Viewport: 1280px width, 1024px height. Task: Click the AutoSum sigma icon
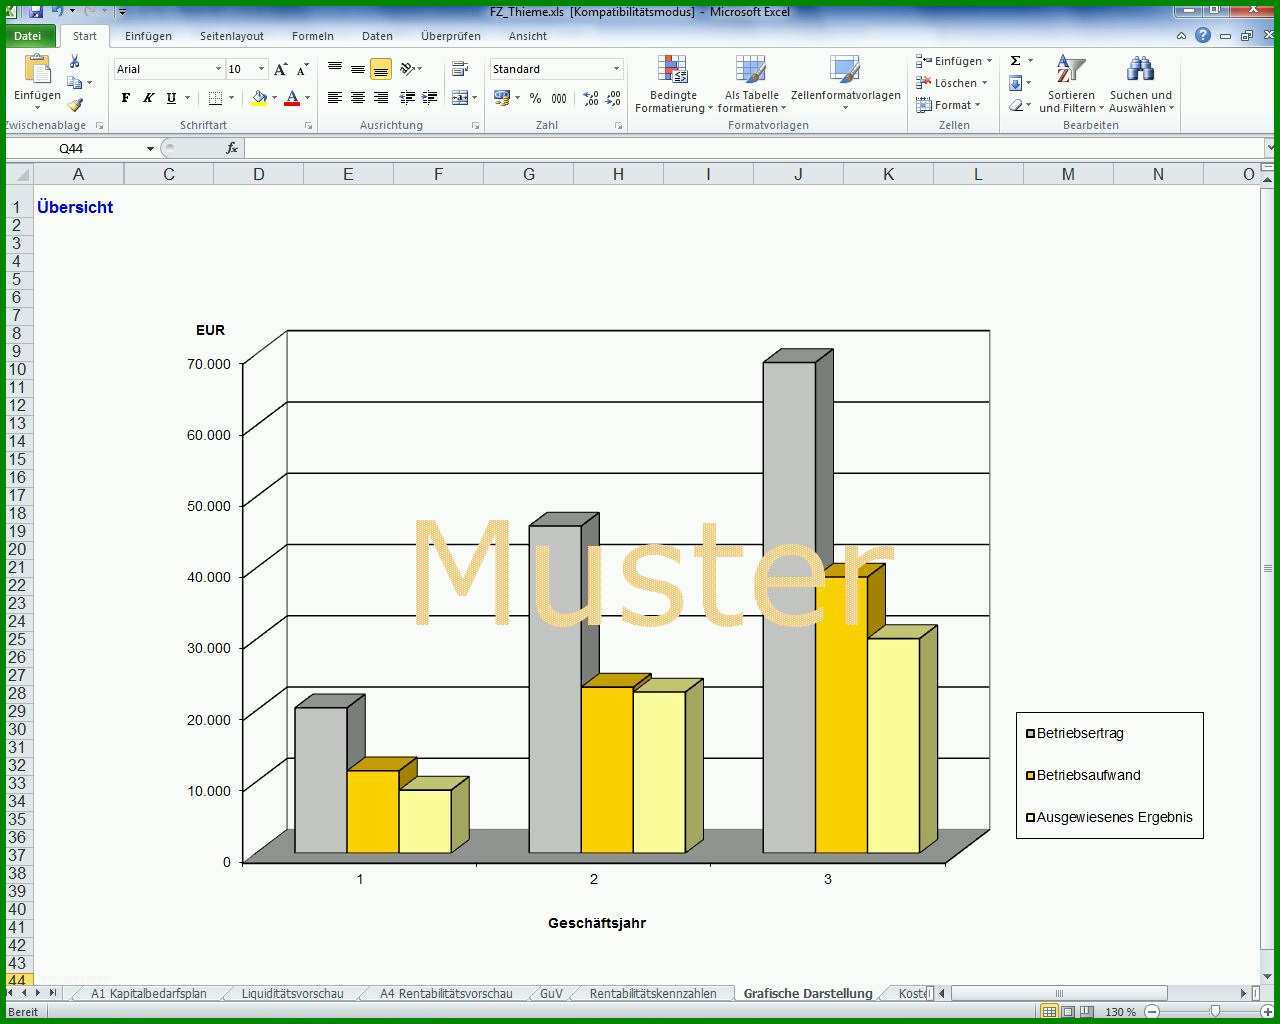pos(1016,61)
